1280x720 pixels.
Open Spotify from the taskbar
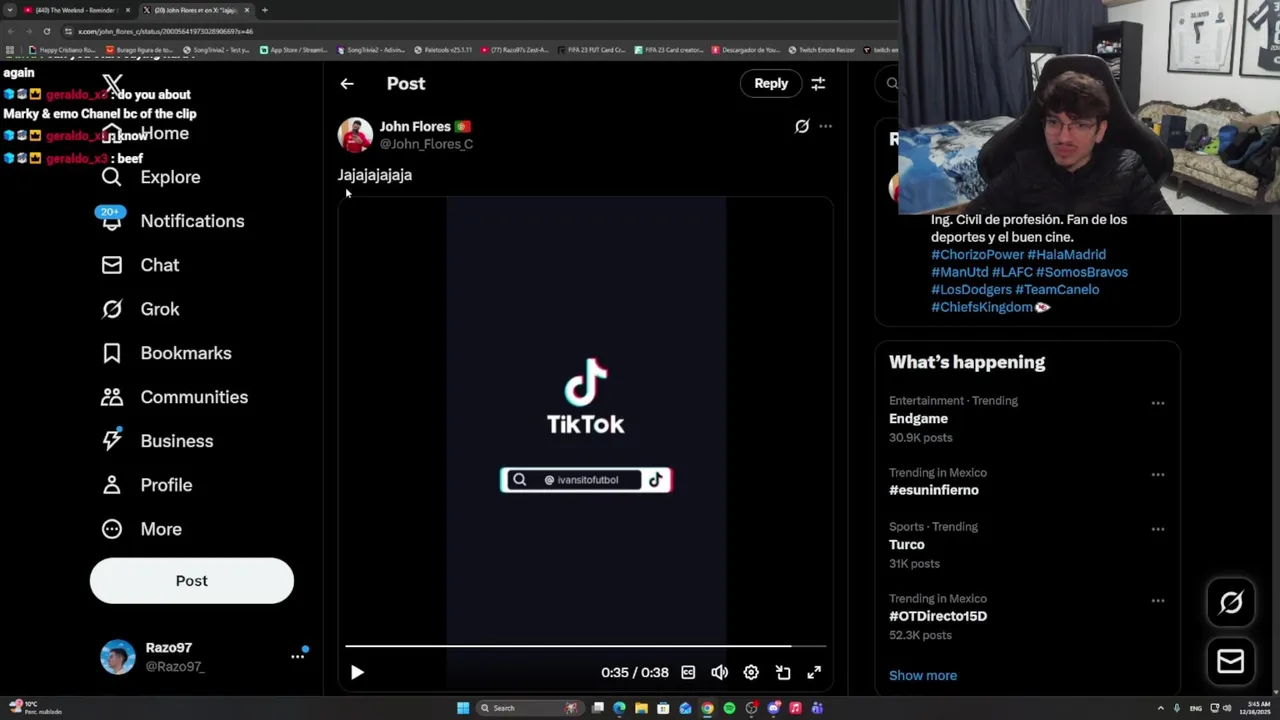coord(729,708)
